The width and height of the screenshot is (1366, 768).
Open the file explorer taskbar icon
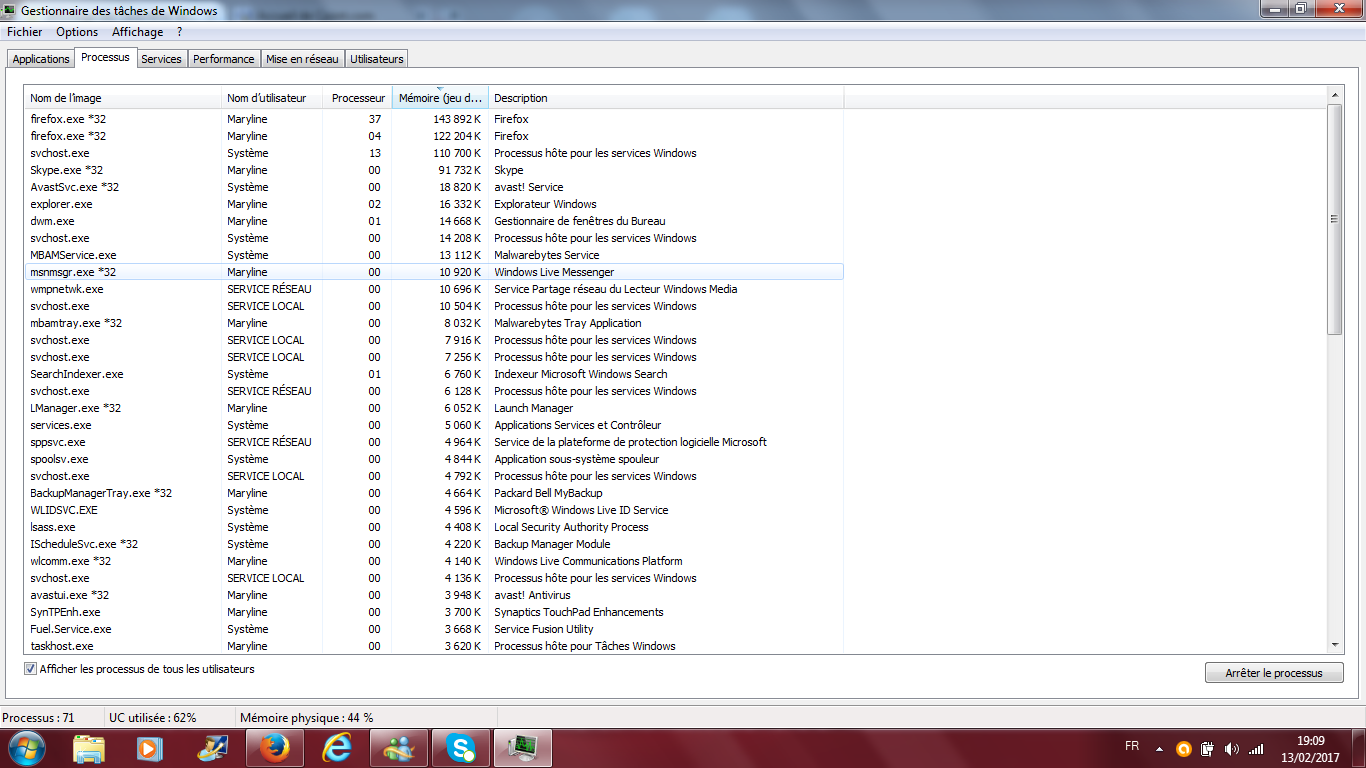89,747
